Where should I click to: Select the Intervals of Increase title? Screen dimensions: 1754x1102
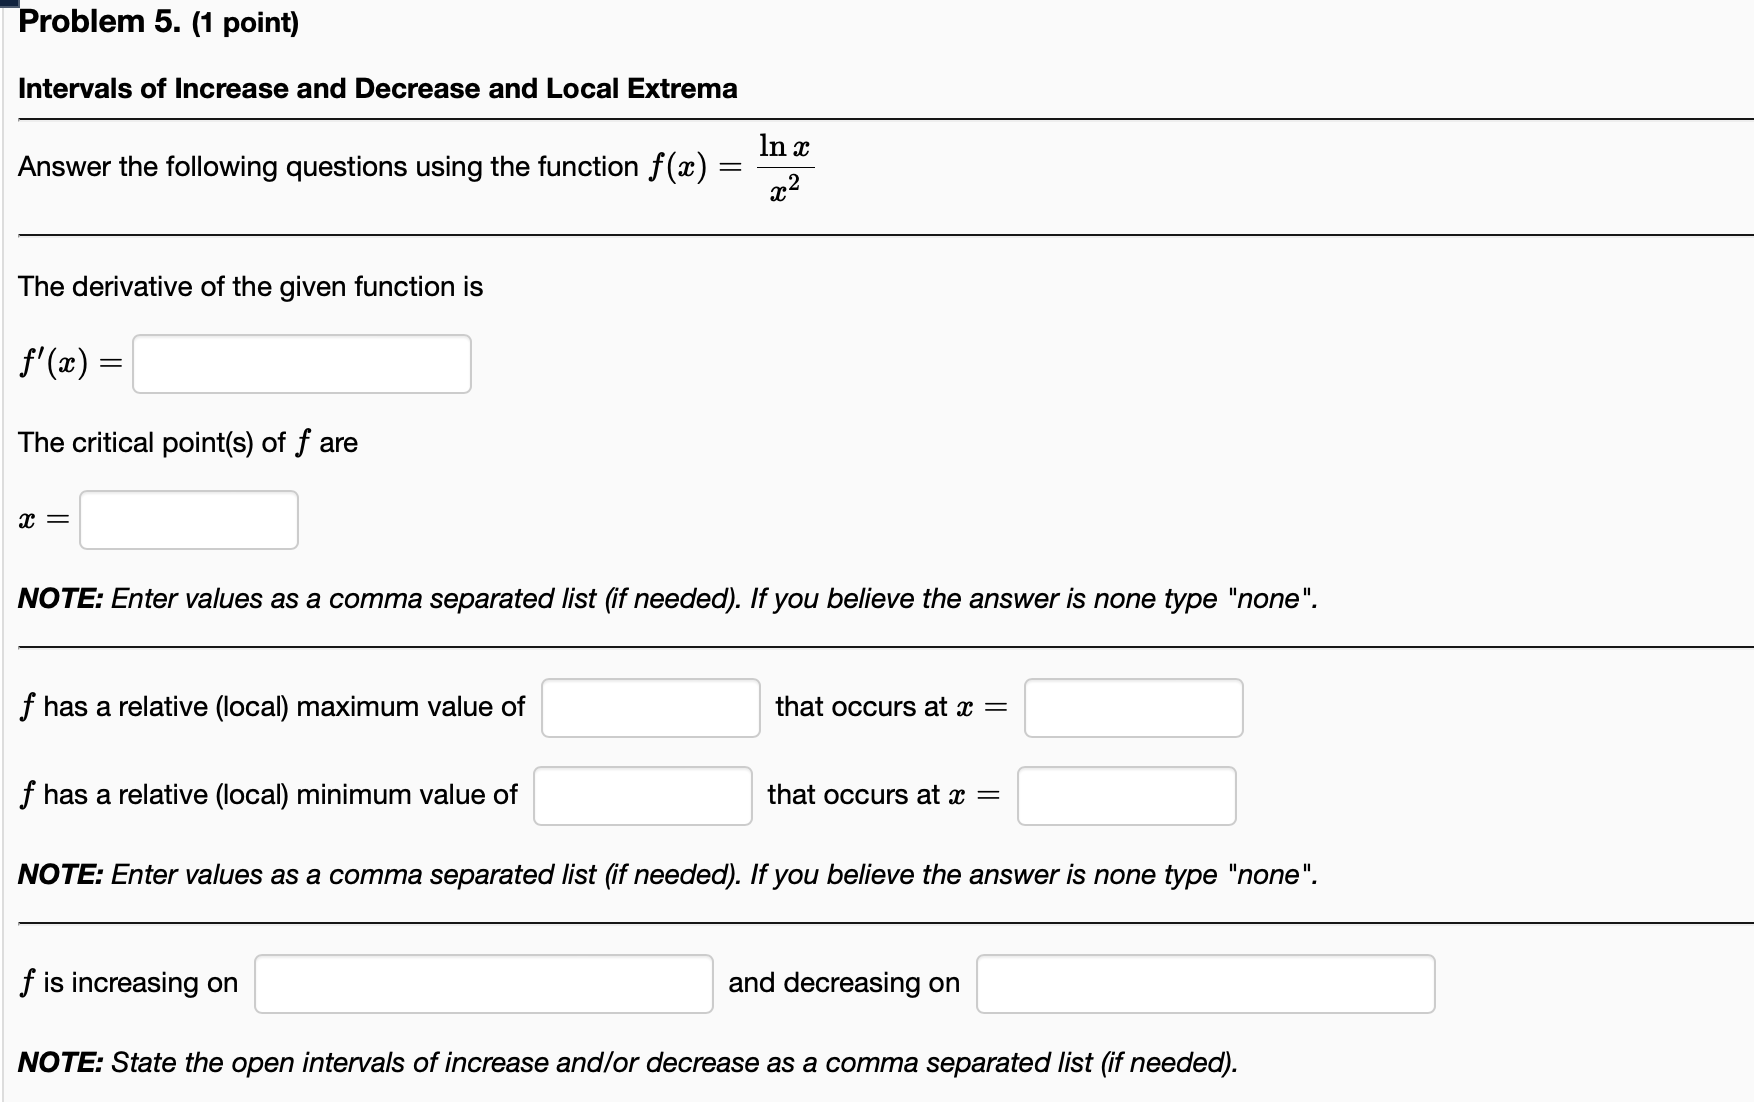pyautogui.click(x=378, y=88)
